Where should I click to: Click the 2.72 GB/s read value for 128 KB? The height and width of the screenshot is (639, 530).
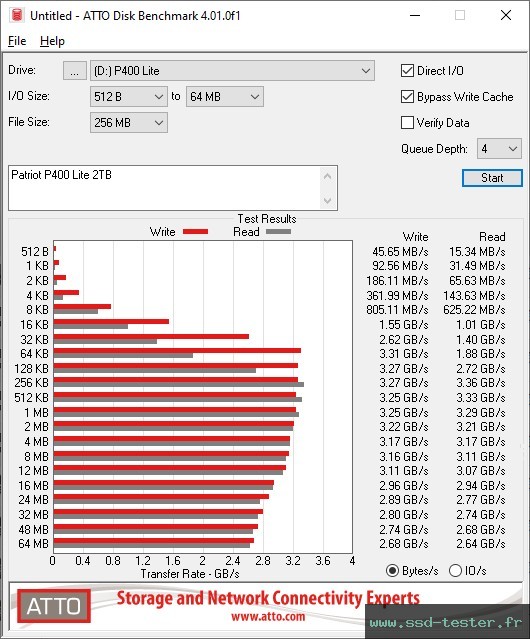pyautogui.click(x=481, y=369)
